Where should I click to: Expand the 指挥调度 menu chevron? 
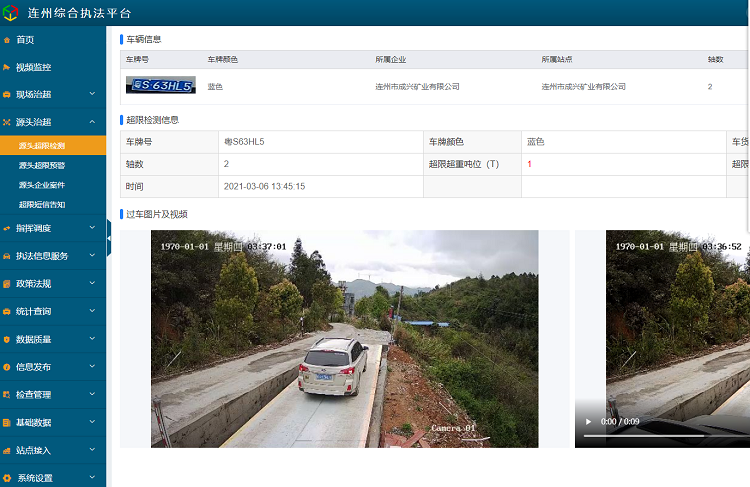(92, 229)
